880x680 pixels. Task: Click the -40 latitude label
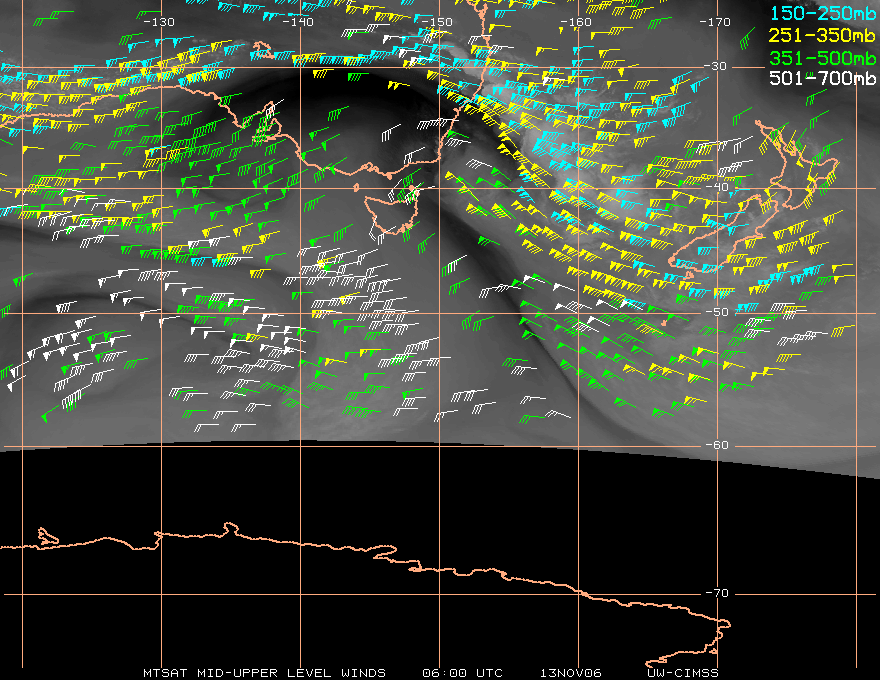[717, 187]
